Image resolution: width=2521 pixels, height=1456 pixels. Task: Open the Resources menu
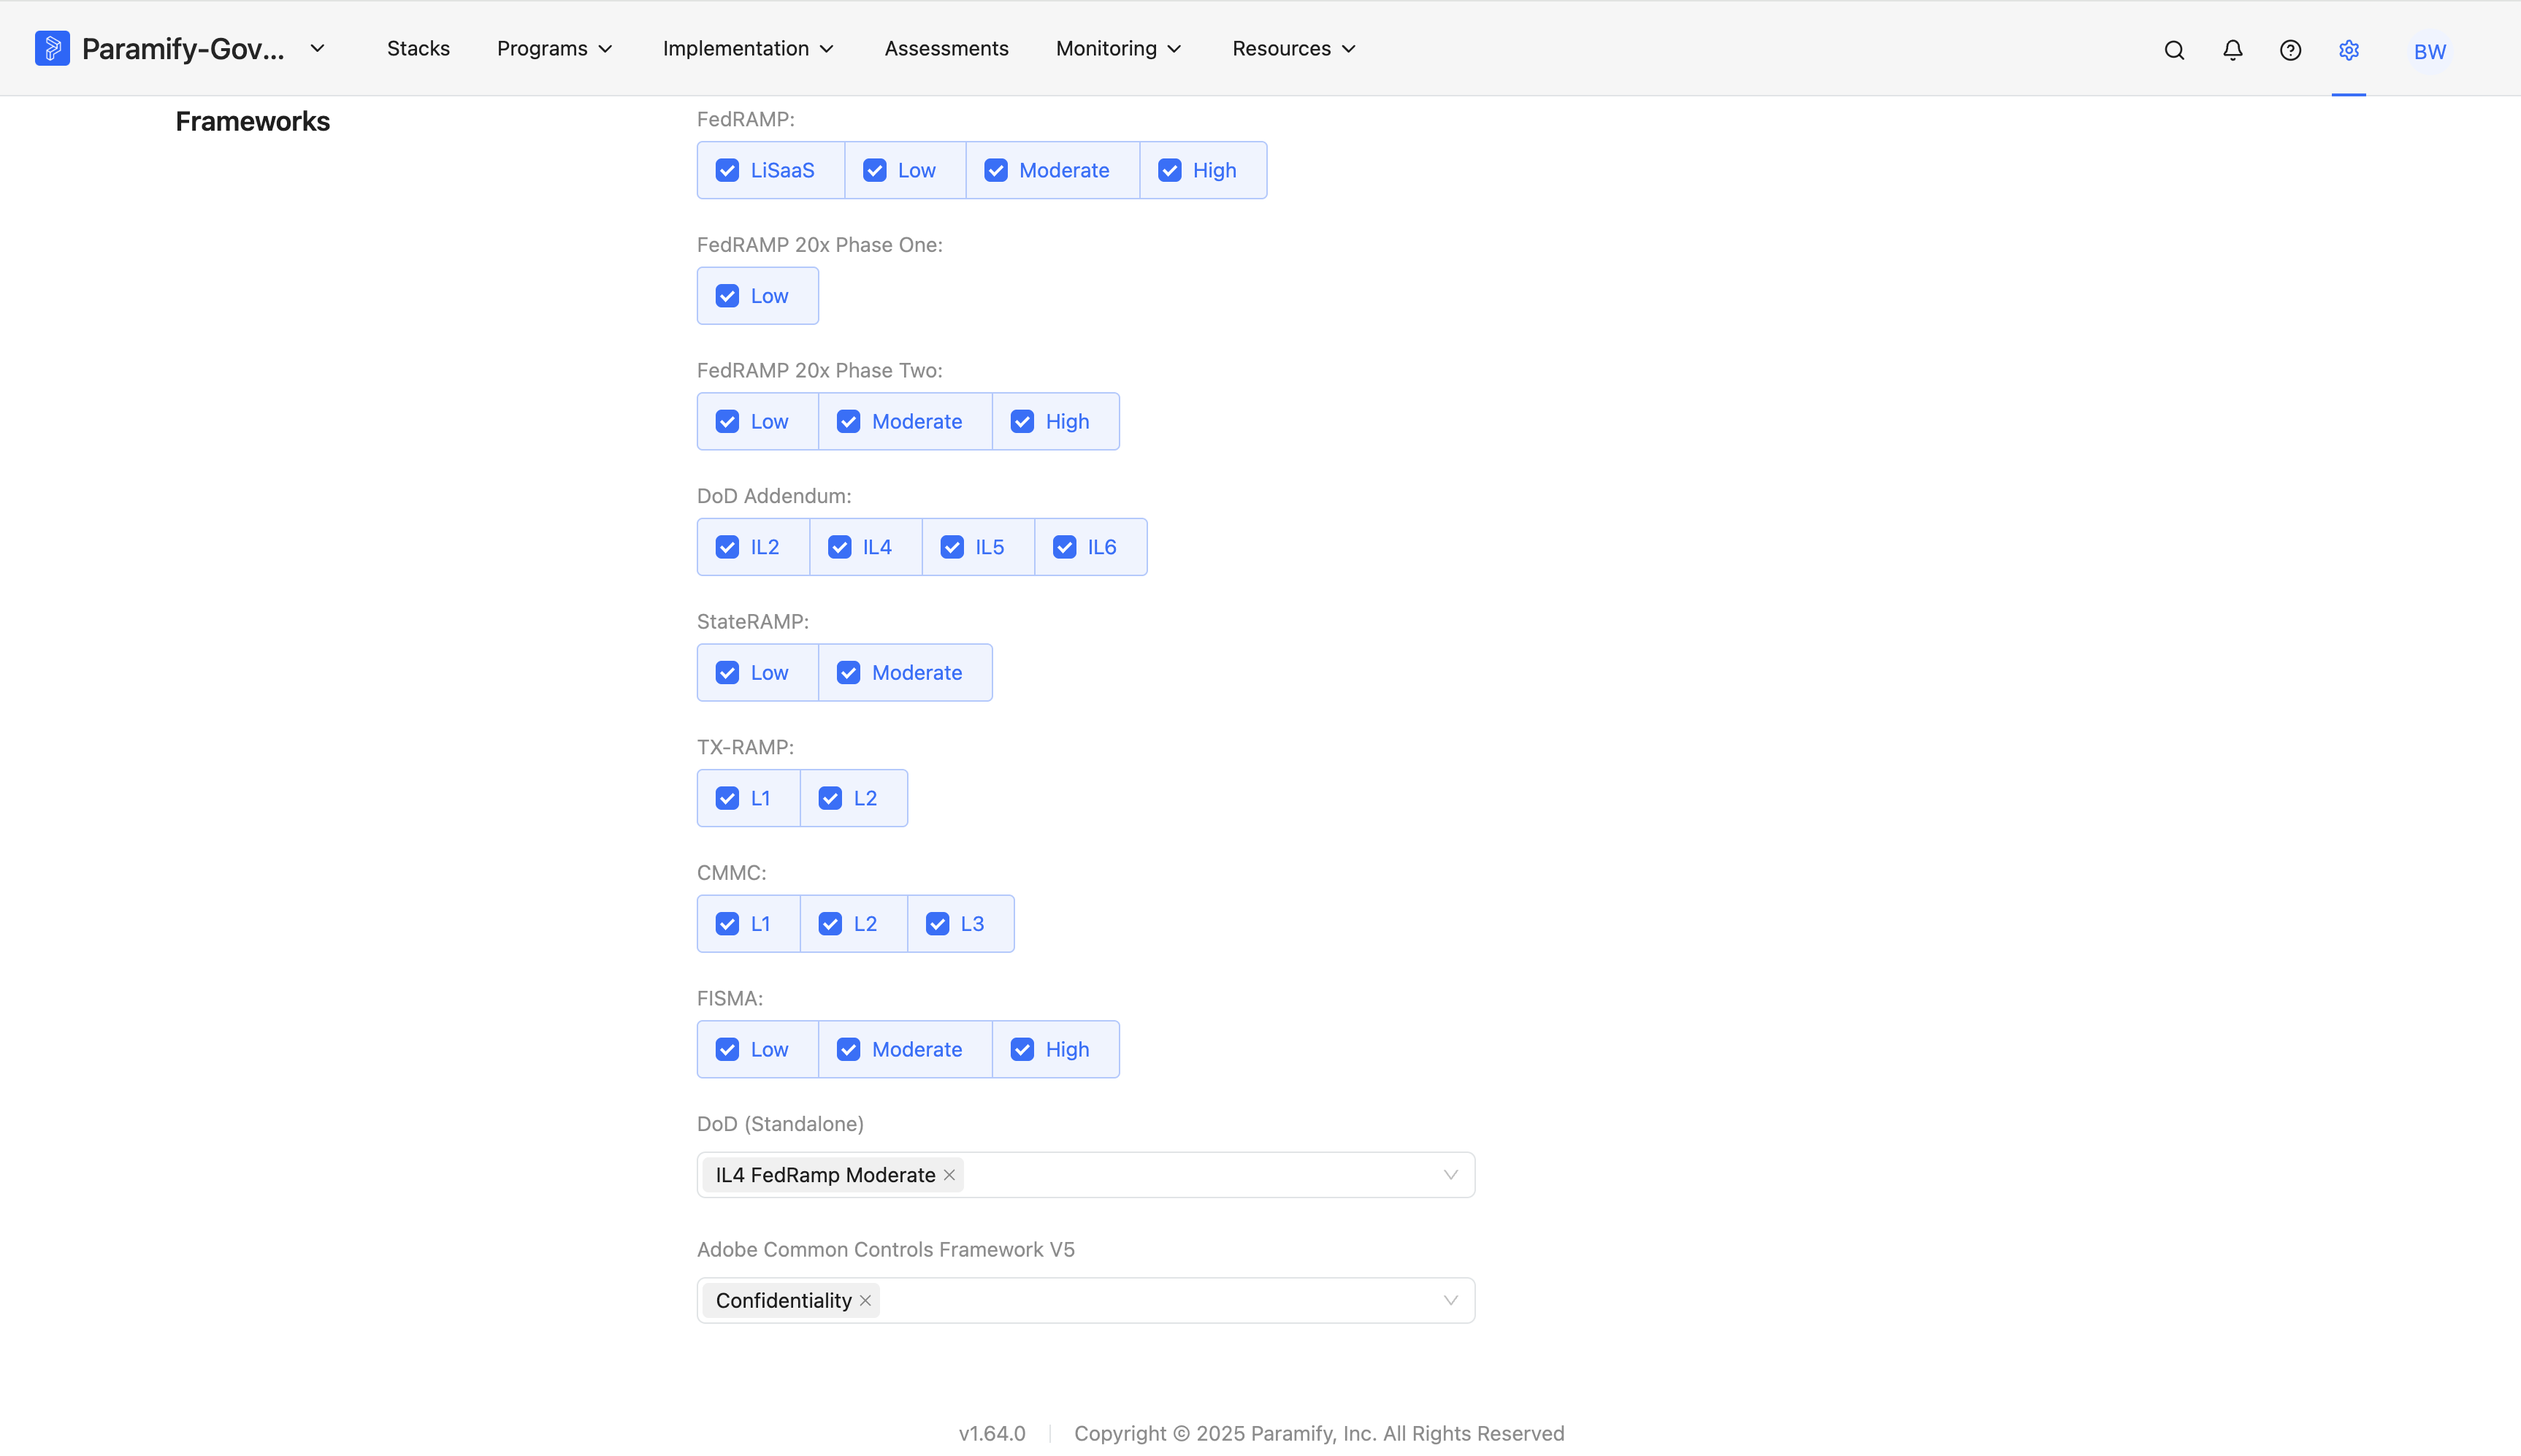pyautogui.click(x=1294, y=48)
